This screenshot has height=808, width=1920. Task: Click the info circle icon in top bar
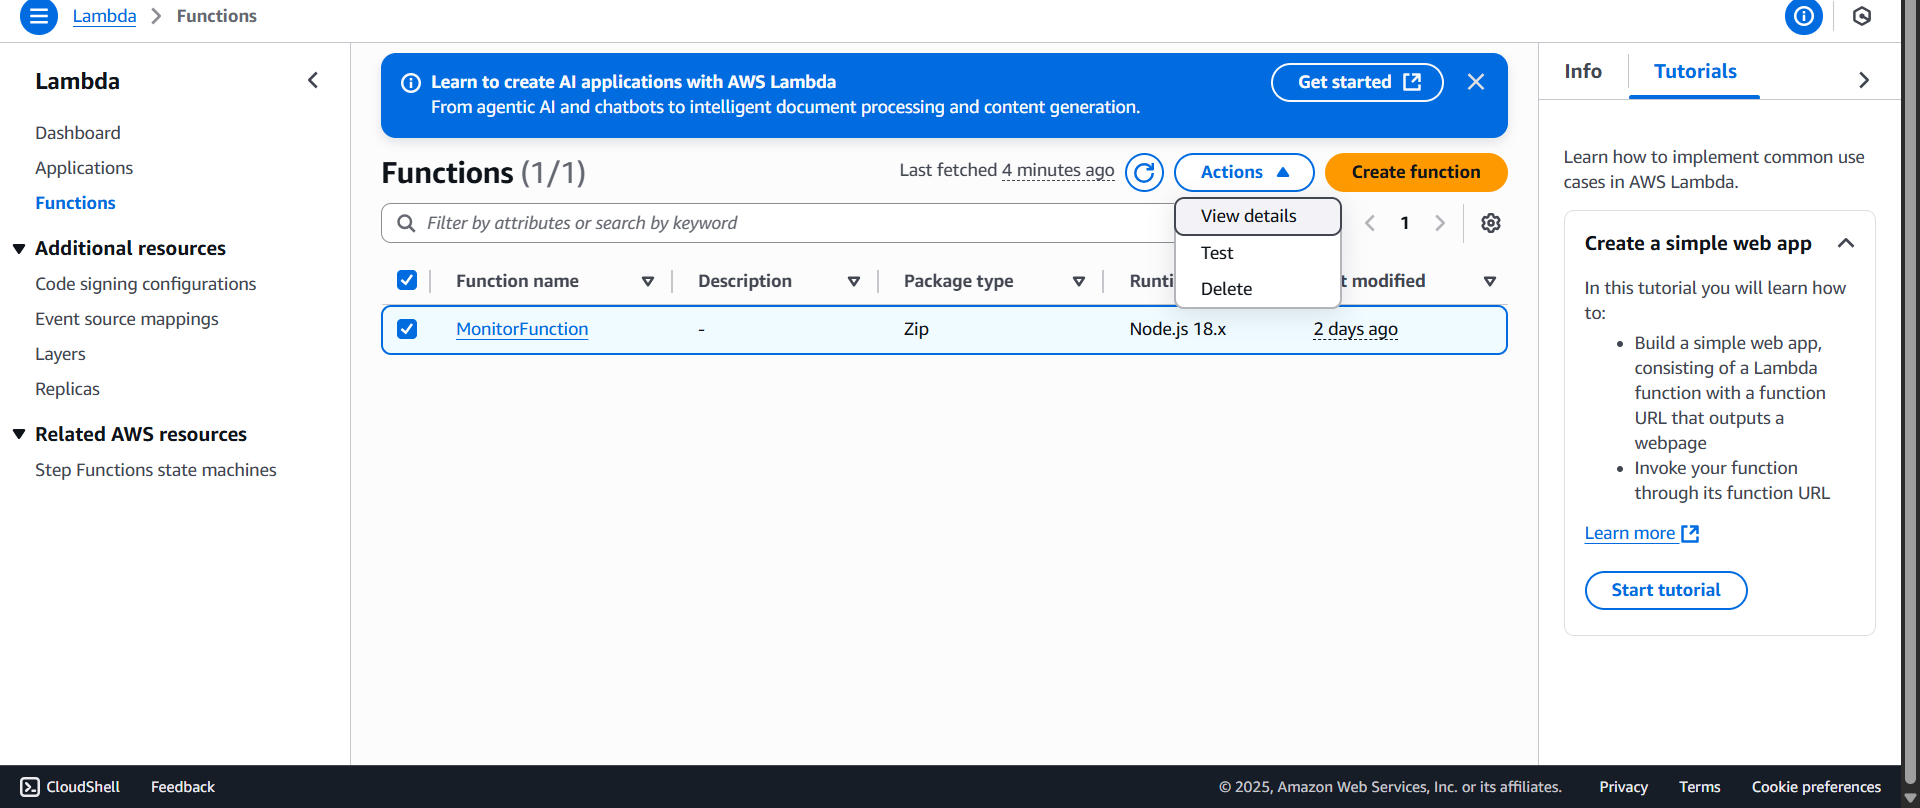tap(1803, 16)
